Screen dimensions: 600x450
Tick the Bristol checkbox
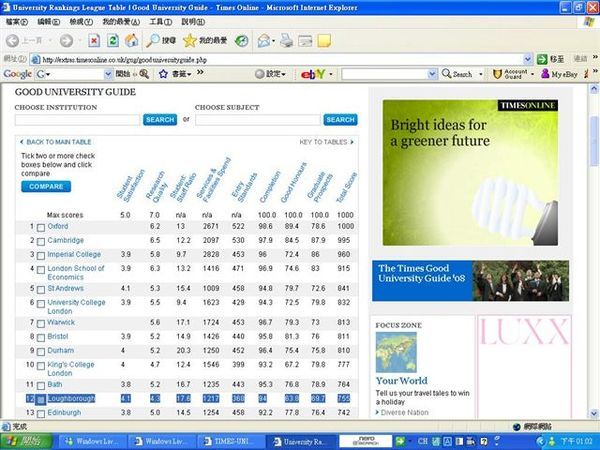coord(41,338)
